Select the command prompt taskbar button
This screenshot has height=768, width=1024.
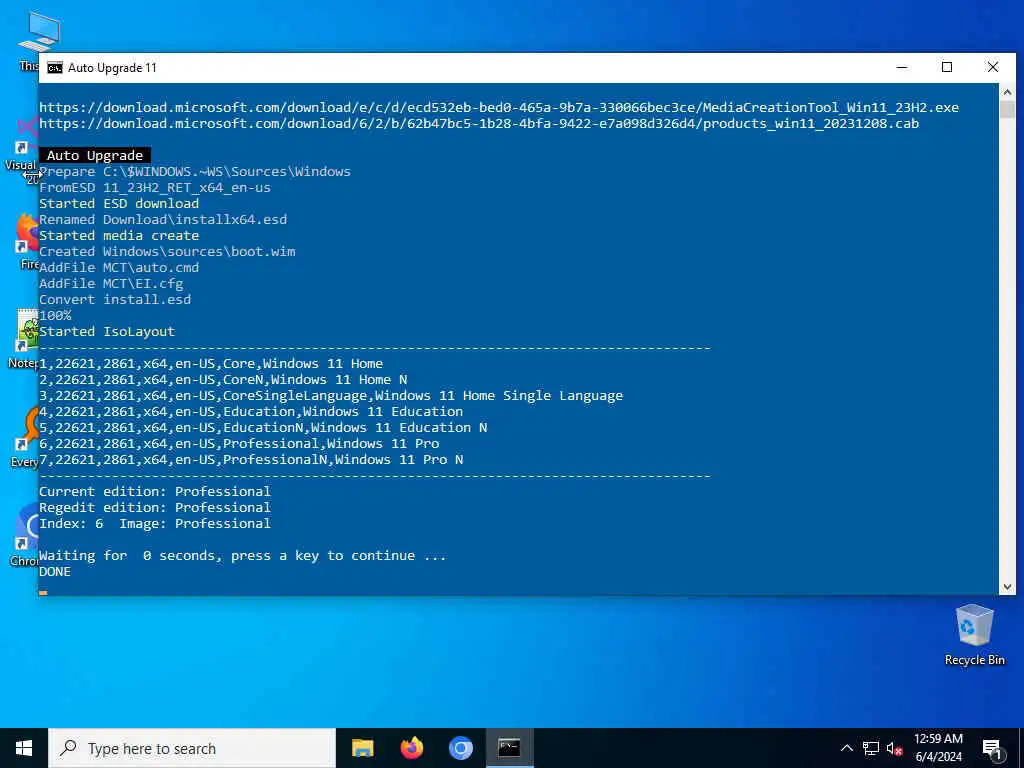pos(509,748)
